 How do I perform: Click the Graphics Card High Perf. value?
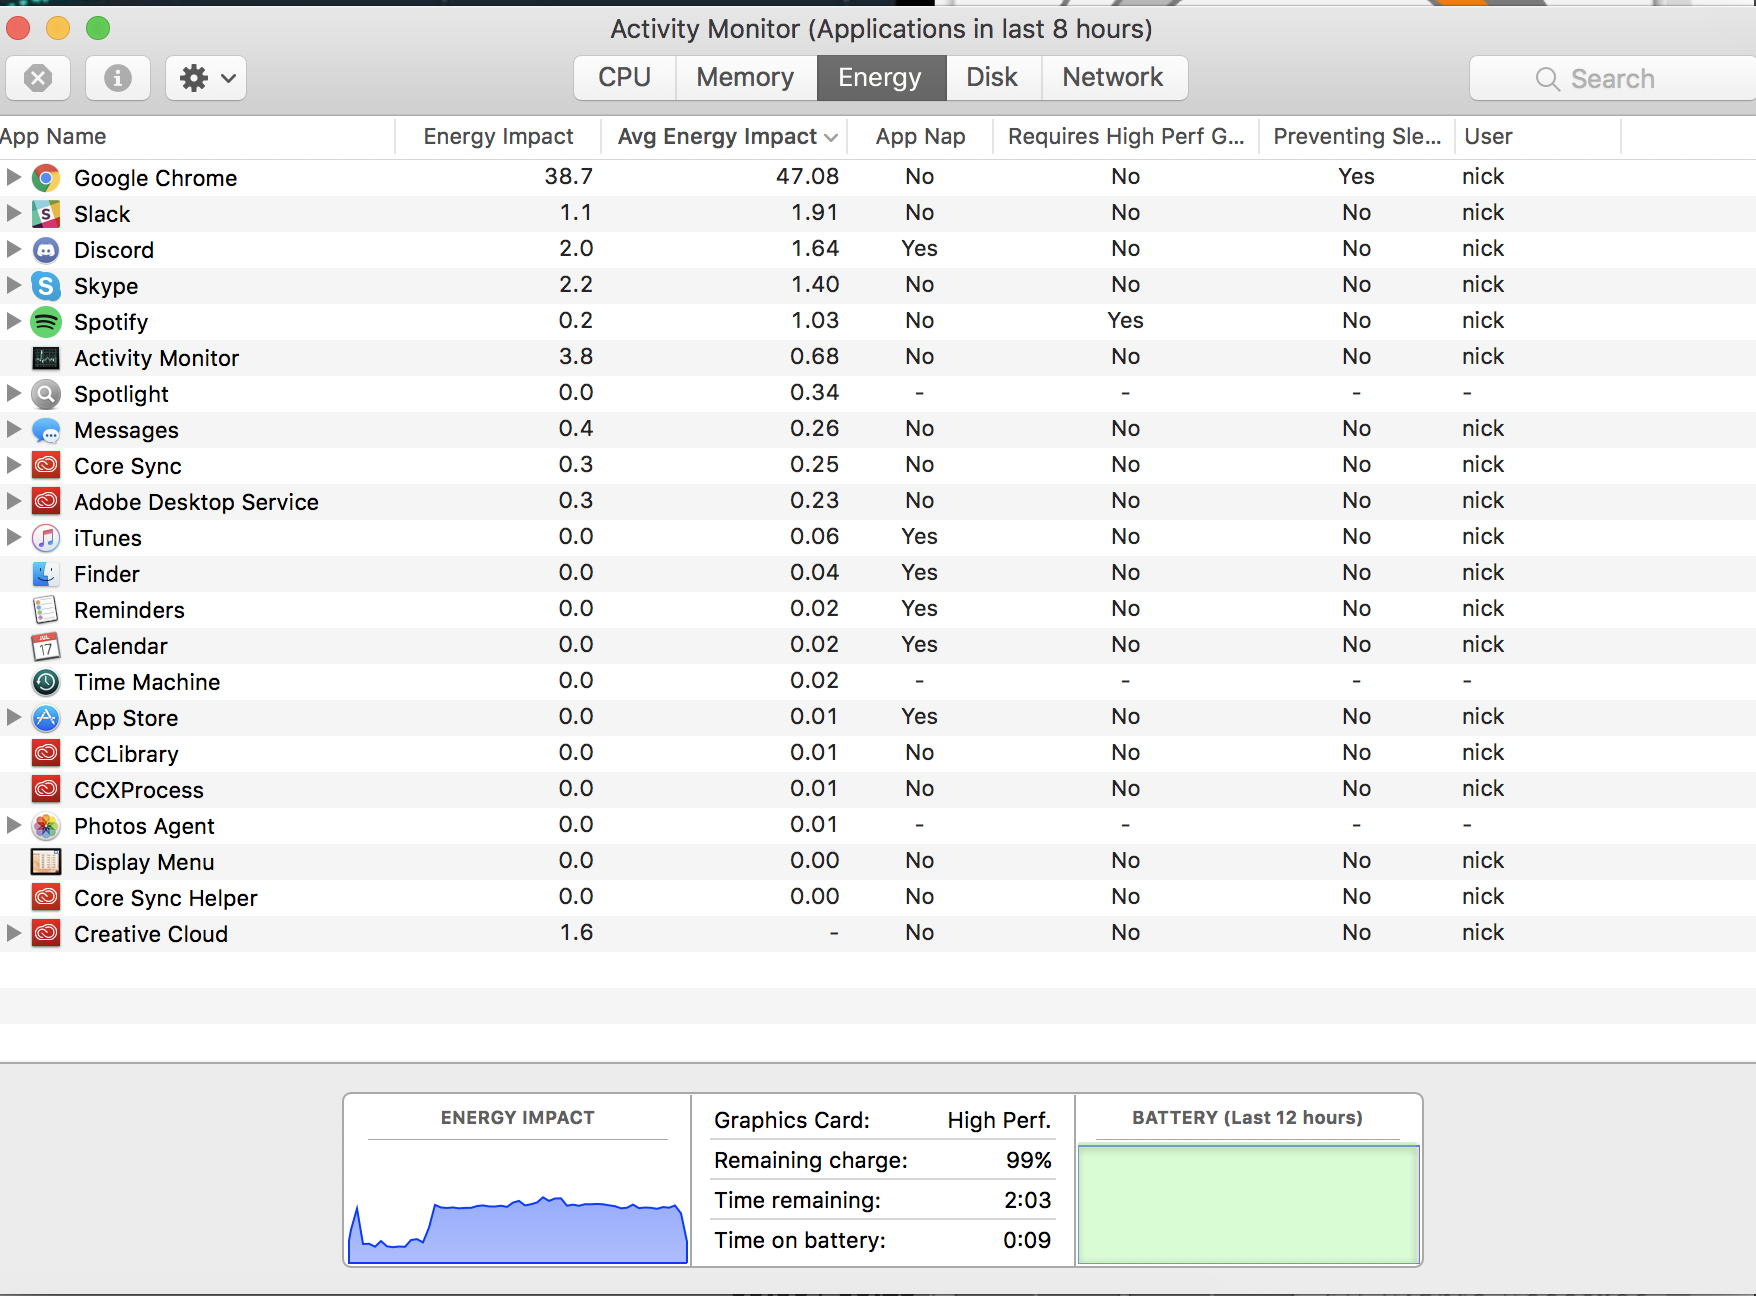click(999, 1120)
